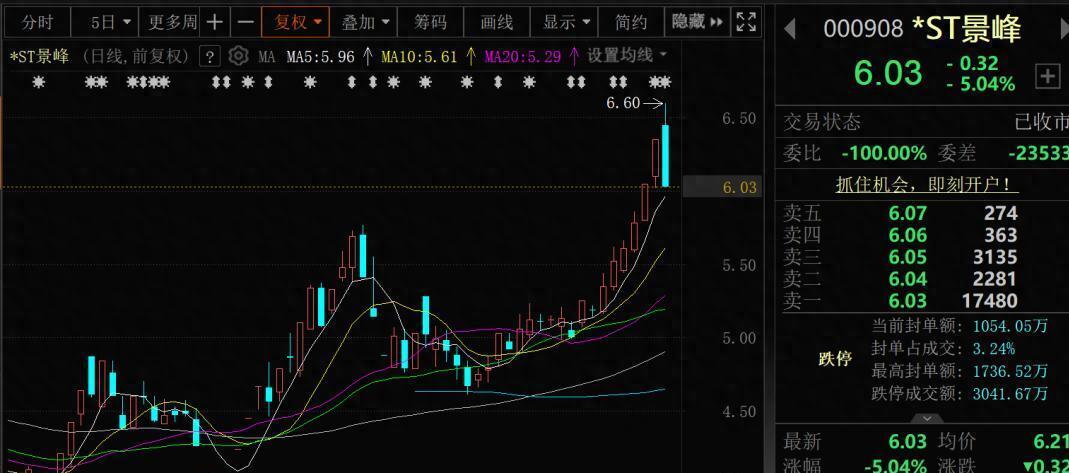Switch to 简约 simple view mode
This screenshot has width=1069, height=473.
tap(631, 22)
